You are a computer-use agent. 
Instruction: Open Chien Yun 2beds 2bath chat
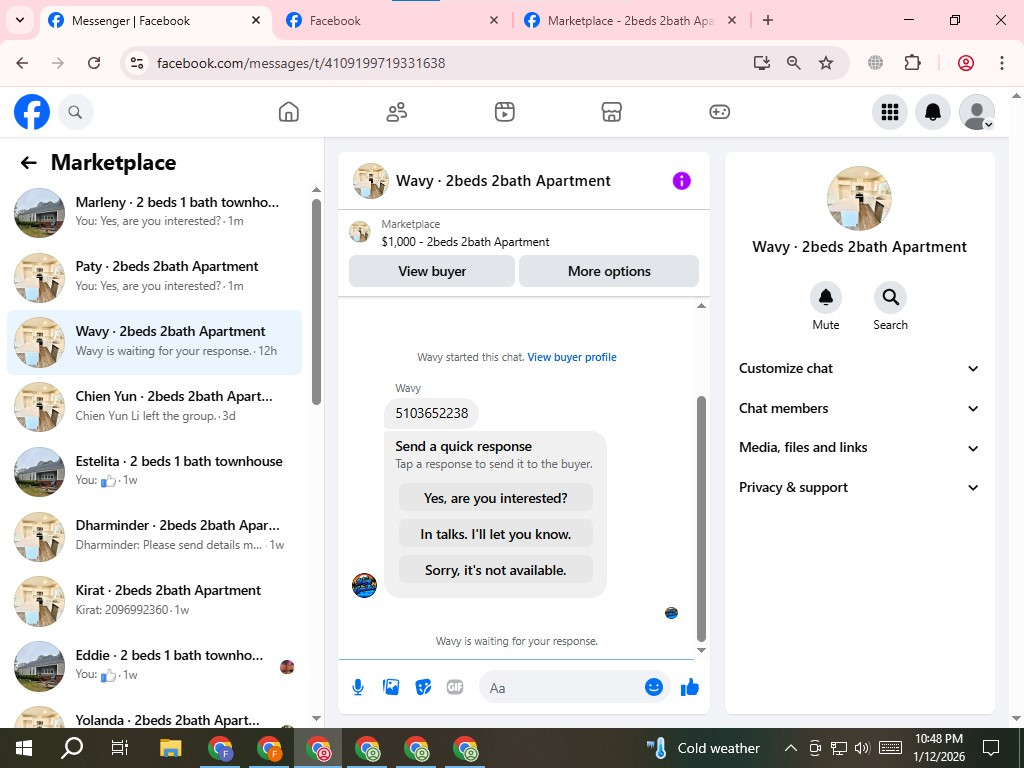[155, 406]
